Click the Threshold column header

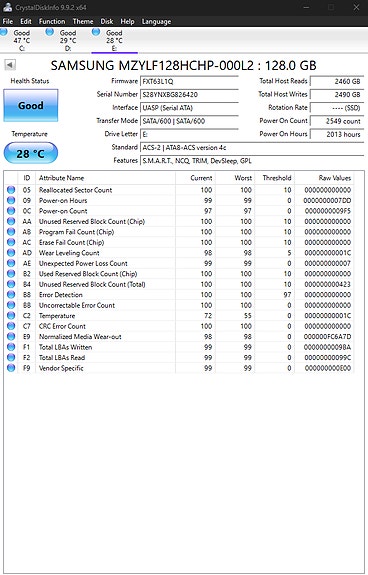(275, 178)
